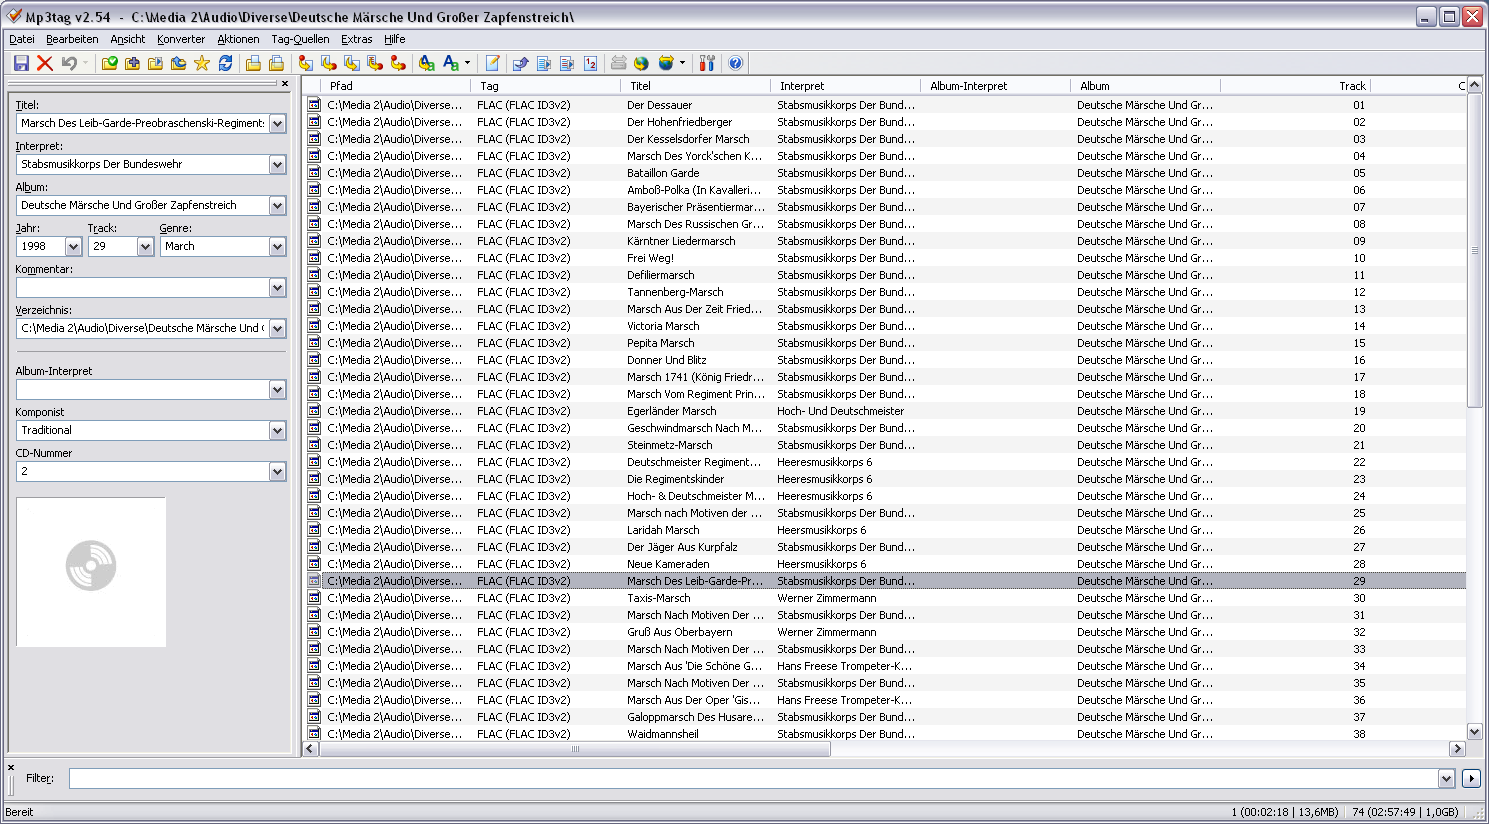This screenshot has height=824, width=1489.
Task: Click the blue question mark Help icon
Action: (736, 63)
